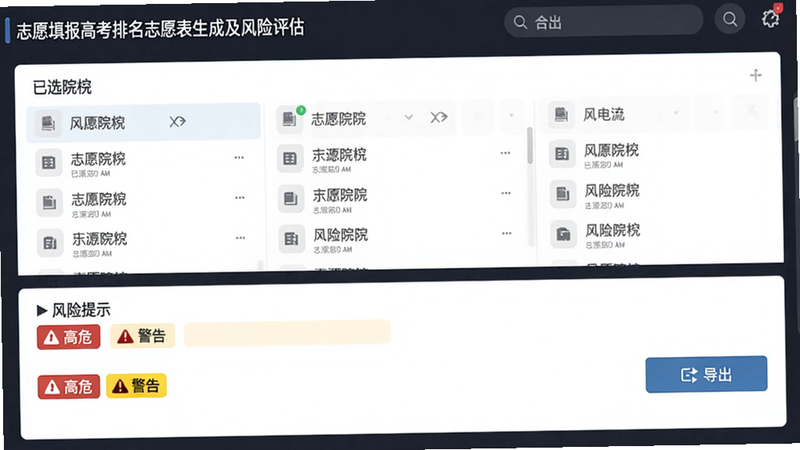The image size is (800, 450).
Task: Open more options for the 风险院院 row
Action: pyautogui.click(x=506, y=233)
